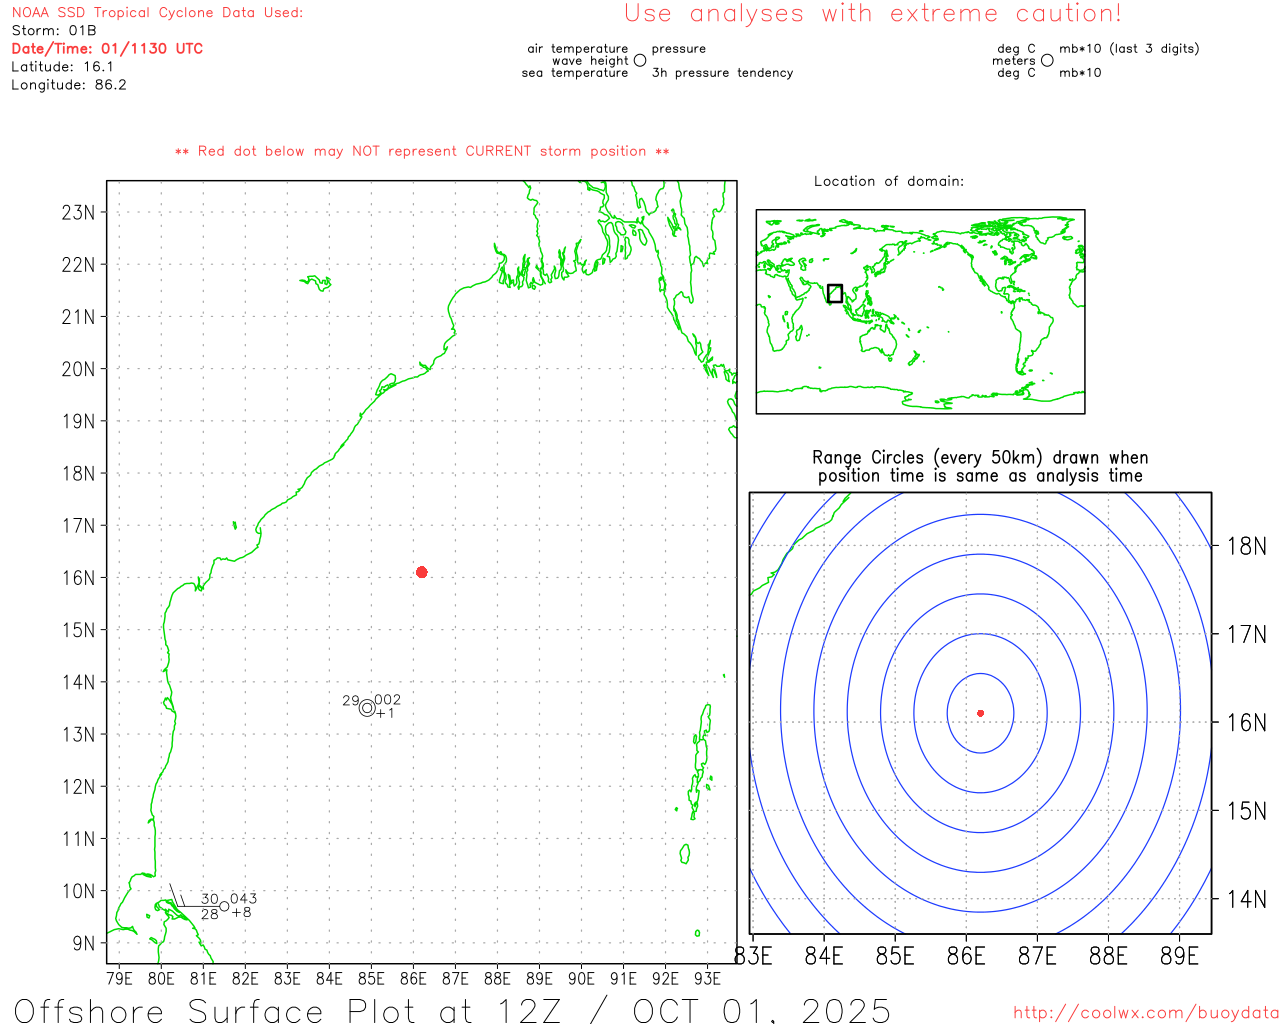Screen dimensions: 1280x1024
Task: Click the "14N" label on range circles plot
Action: [1247, 900]
